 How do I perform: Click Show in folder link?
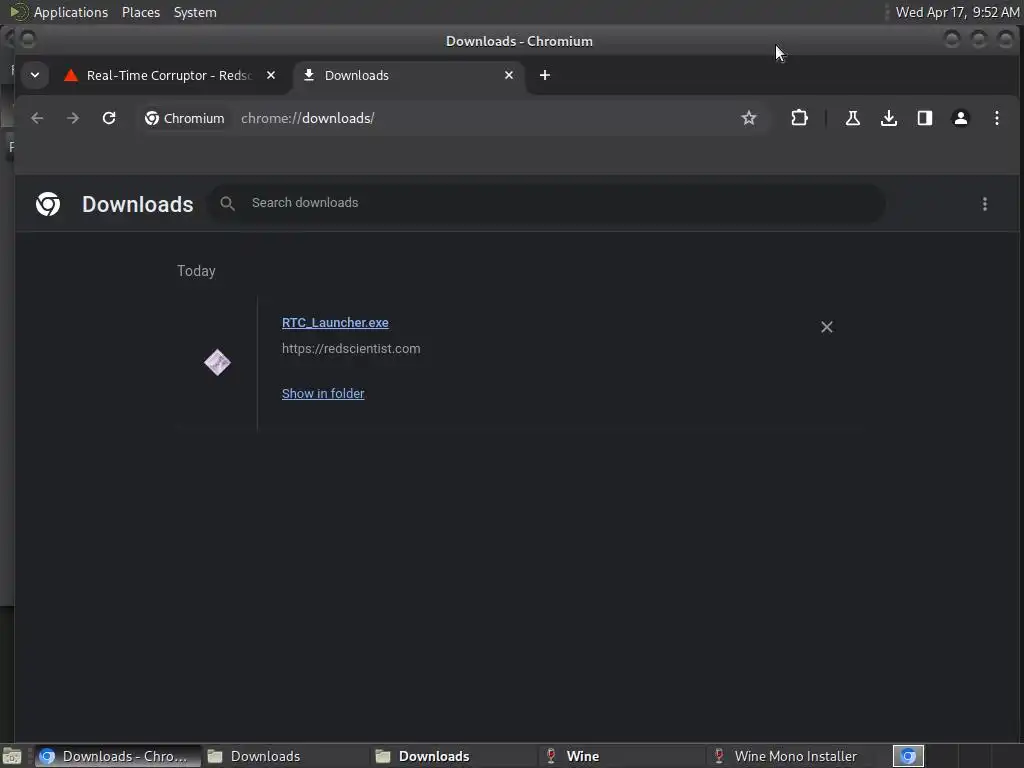click(323, 394)
